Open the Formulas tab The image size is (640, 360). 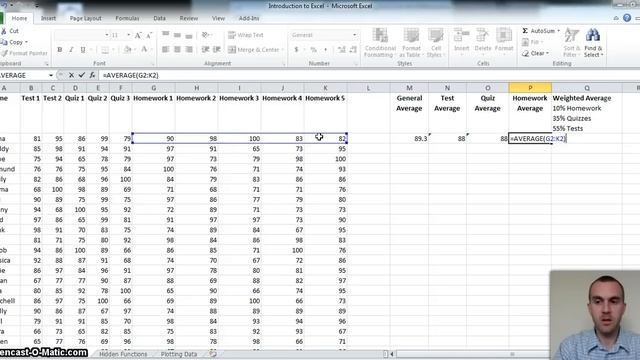(127, 18)
